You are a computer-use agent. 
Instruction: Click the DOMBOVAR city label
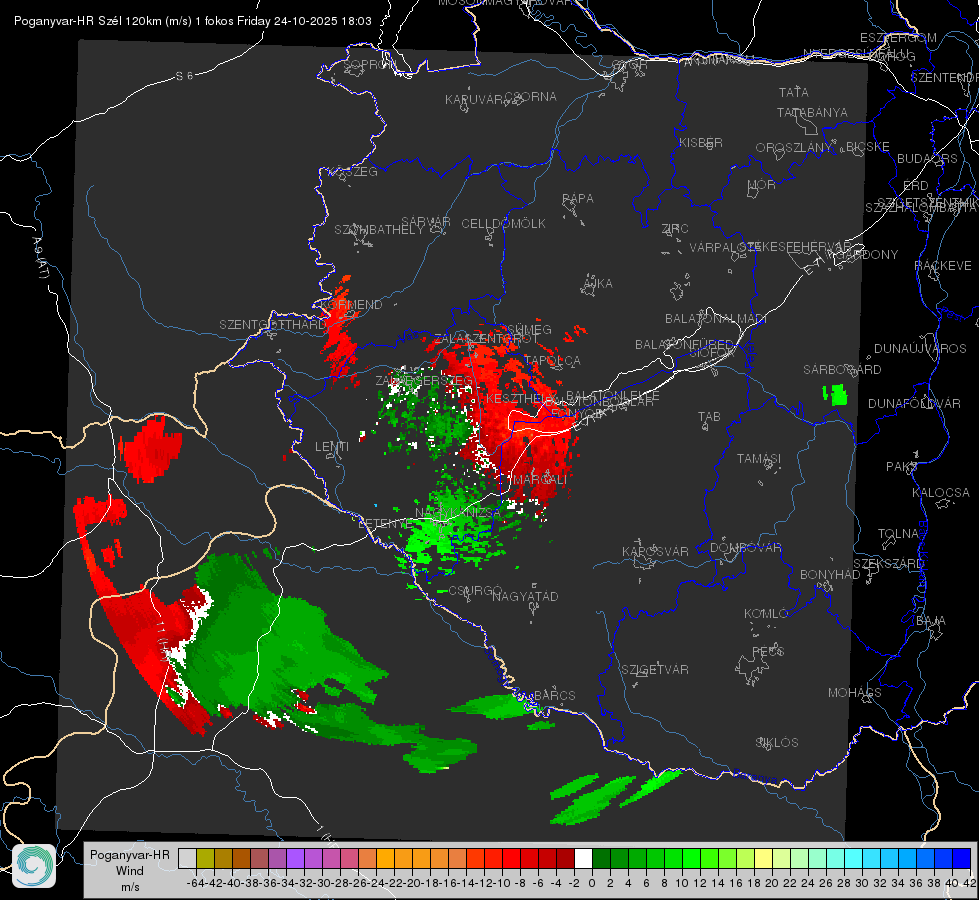coord(745,548)
